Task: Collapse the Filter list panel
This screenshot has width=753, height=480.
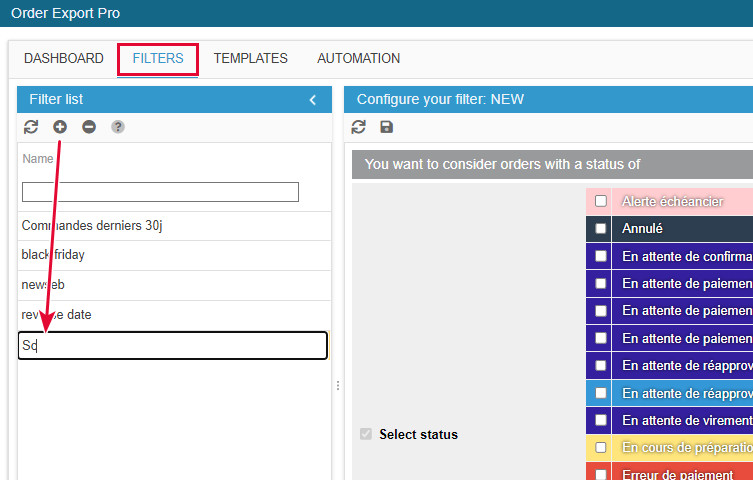Action: coord(312,100)
